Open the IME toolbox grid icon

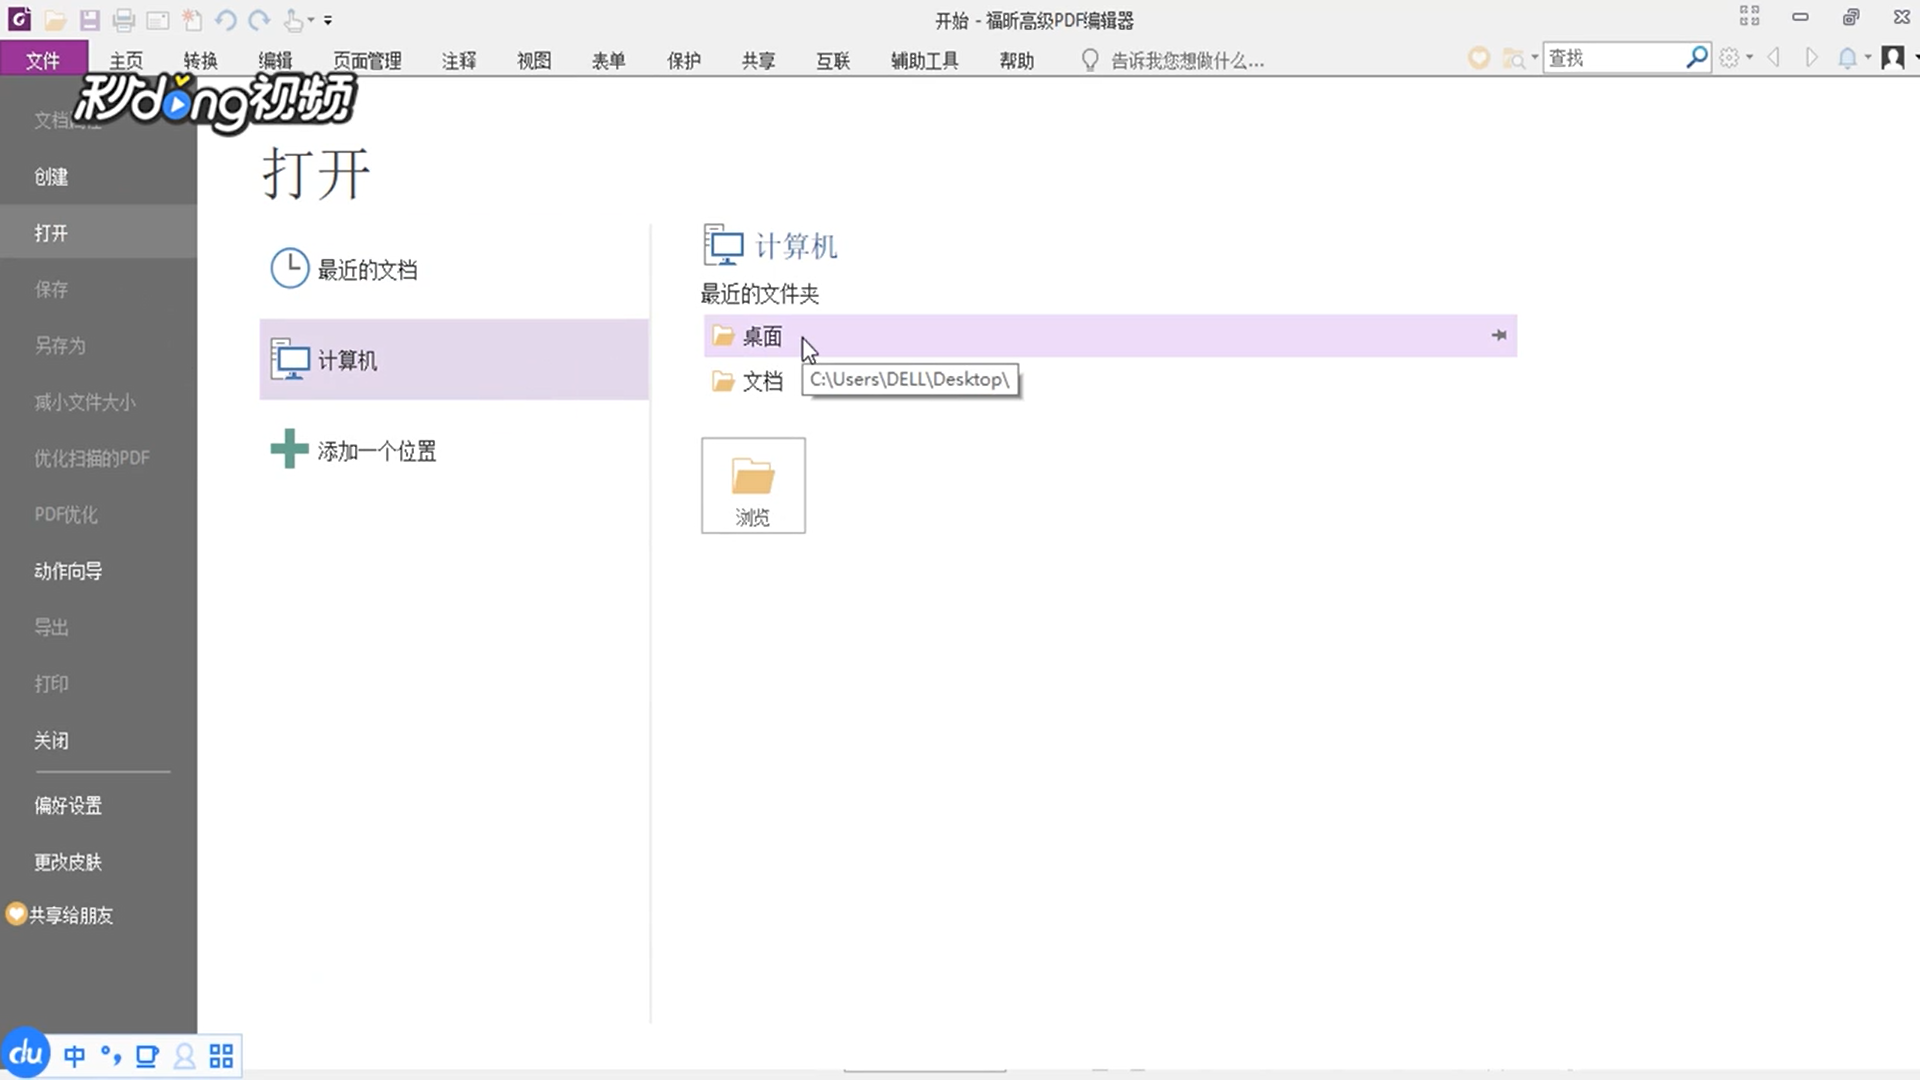click(x=221, y=1056)
